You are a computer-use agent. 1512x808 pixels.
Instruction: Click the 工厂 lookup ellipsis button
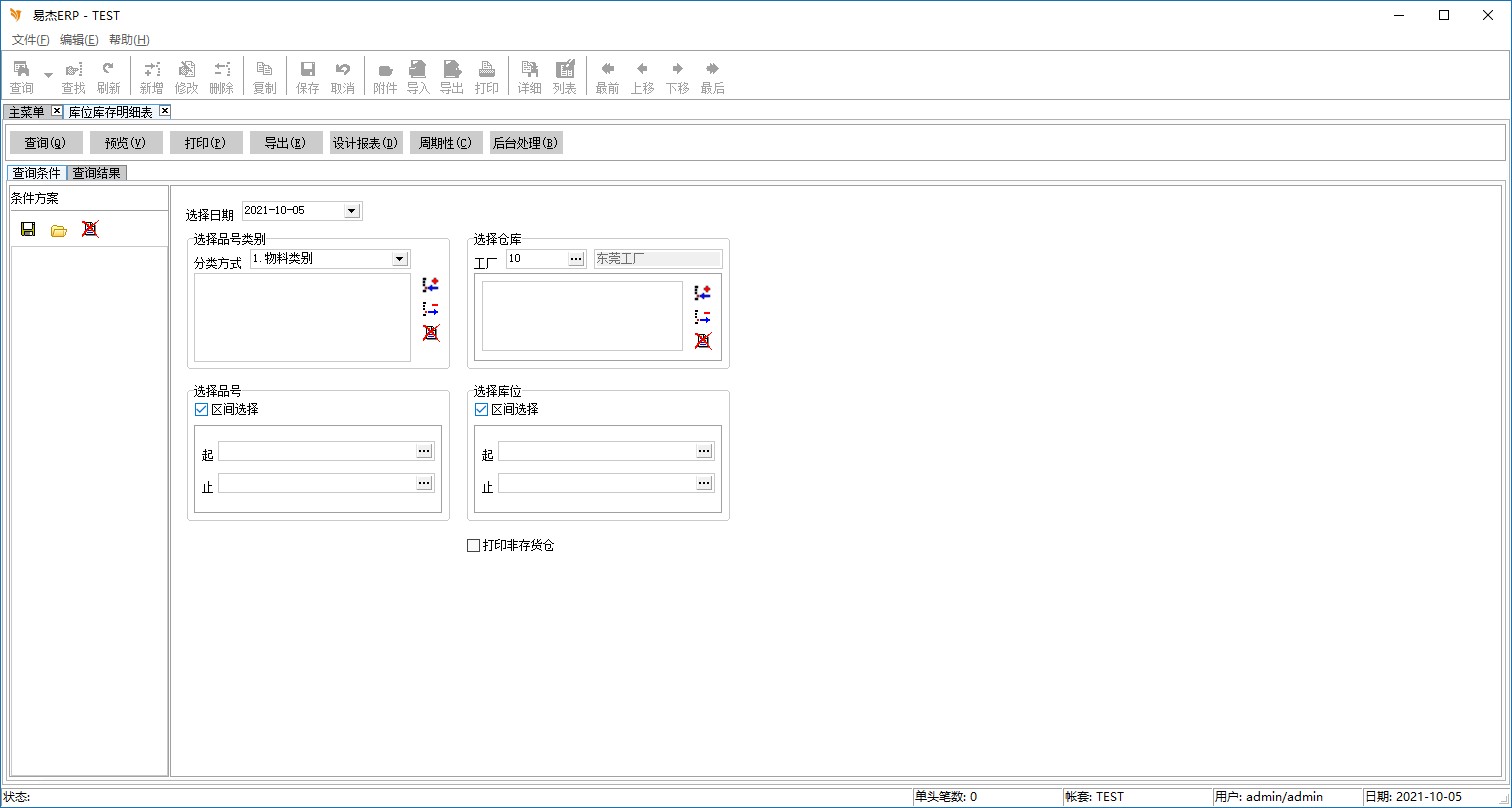click(576, 259)
